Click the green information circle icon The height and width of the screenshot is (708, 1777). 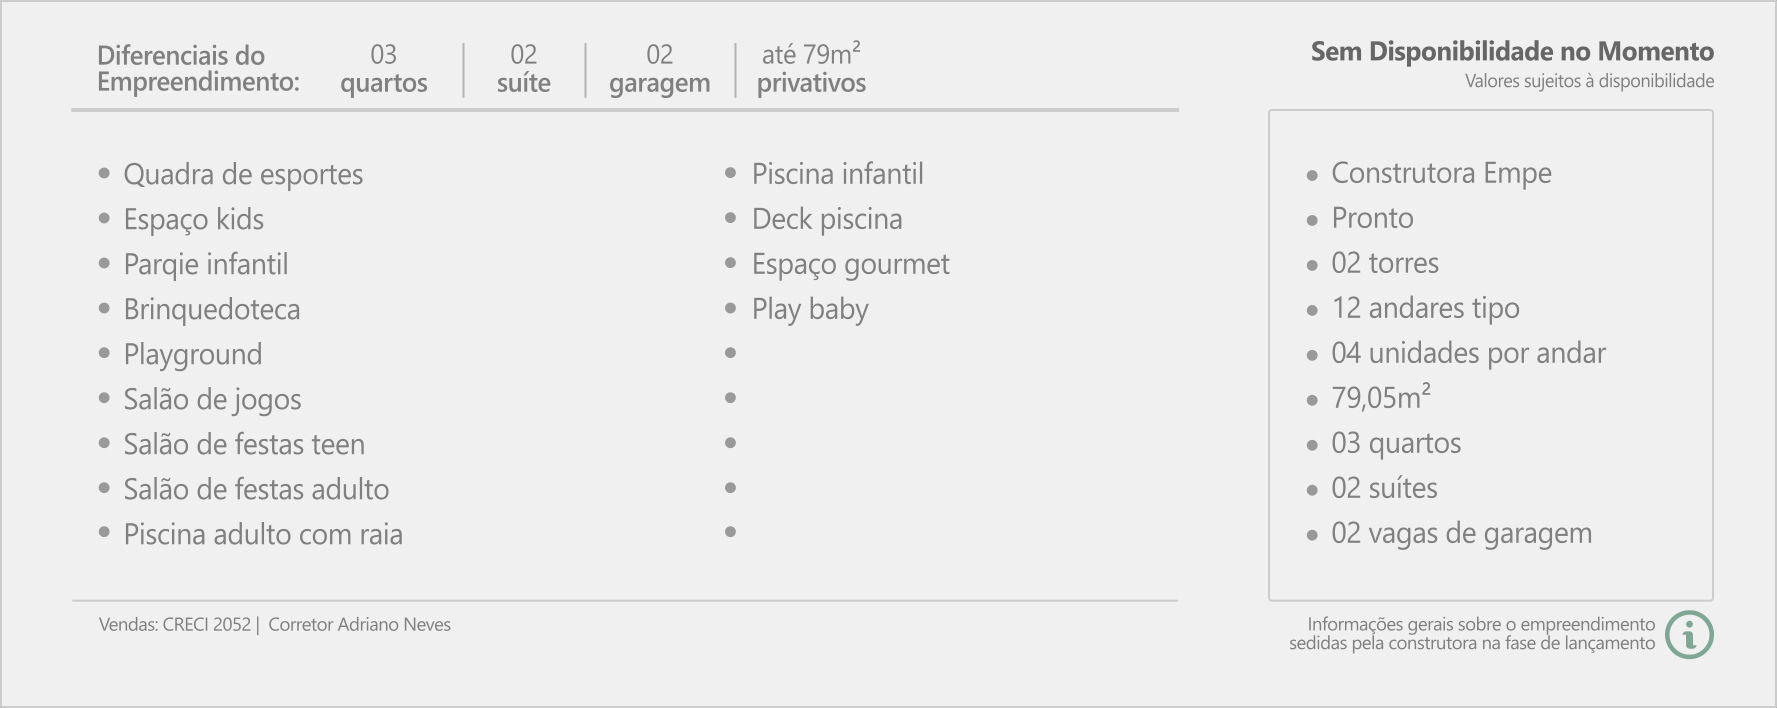[x=1690, y=635]
